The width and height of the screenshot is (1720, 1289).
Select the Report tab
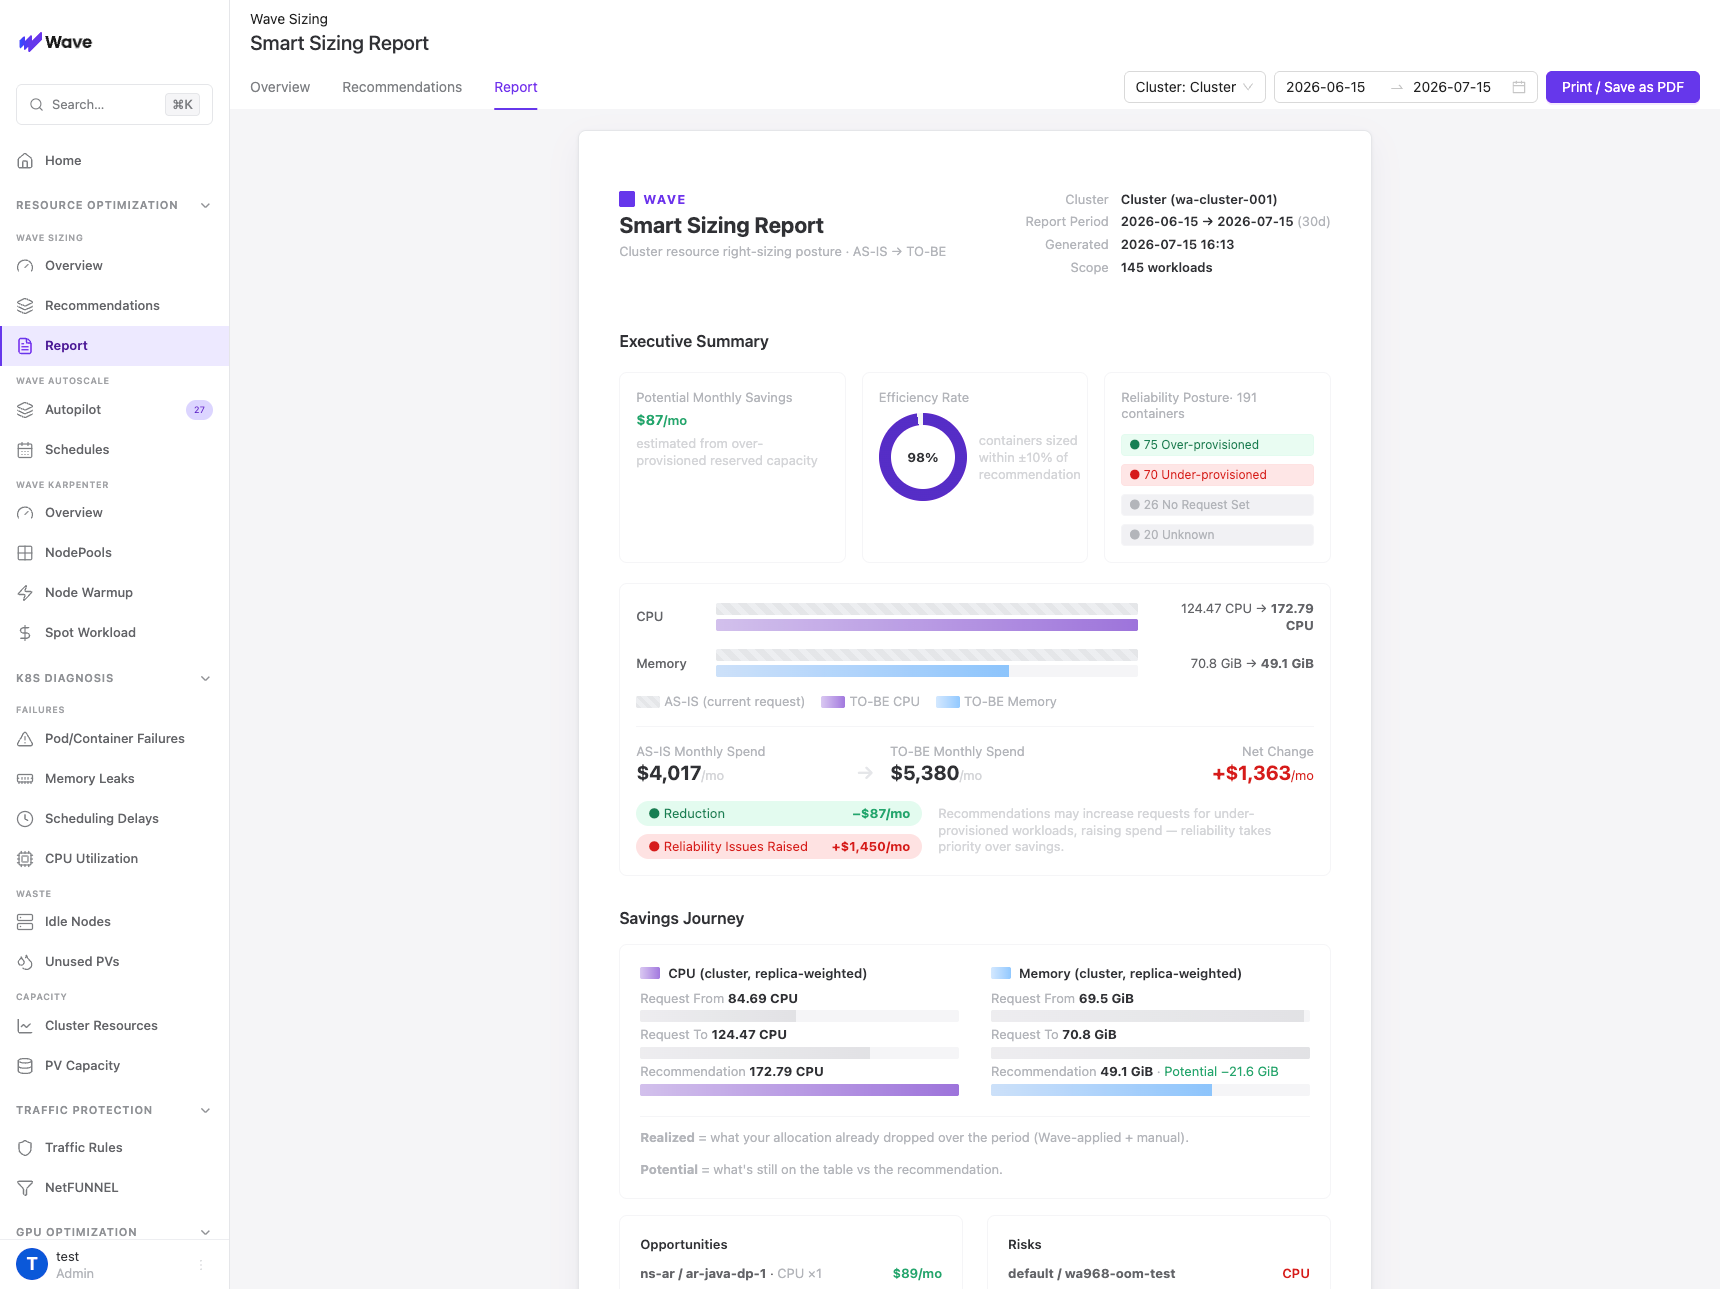516,87
